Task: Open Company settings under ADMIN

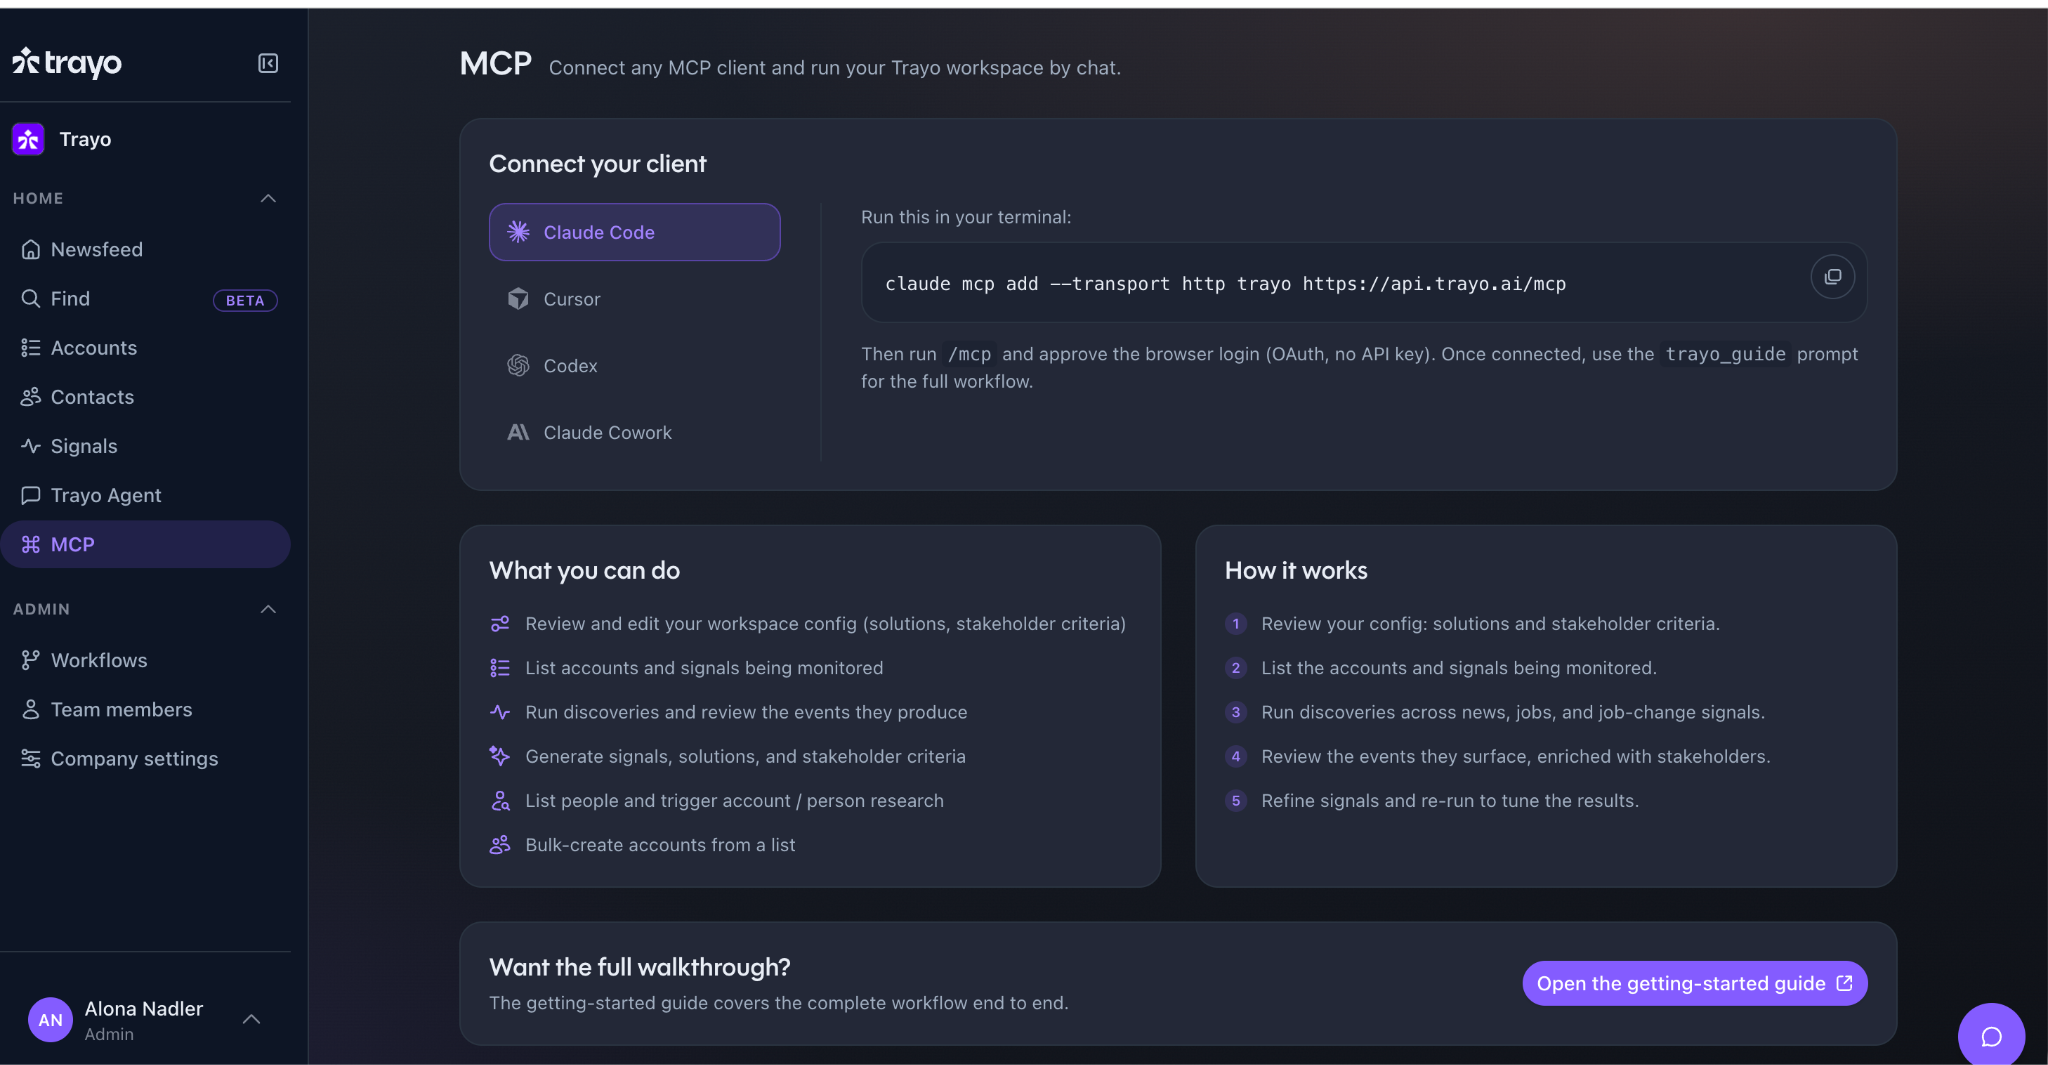Action: [x=145, y=758]
